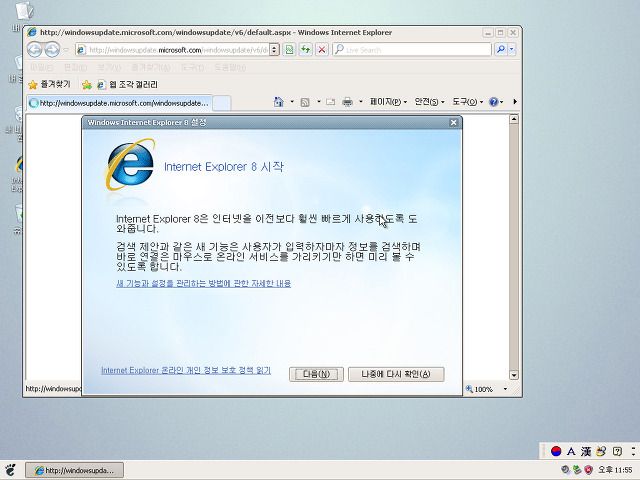The height and width of the screenshot is (480, 640).
Task: Open the zoom level dropdown arrow
Action: coord(505,389)
